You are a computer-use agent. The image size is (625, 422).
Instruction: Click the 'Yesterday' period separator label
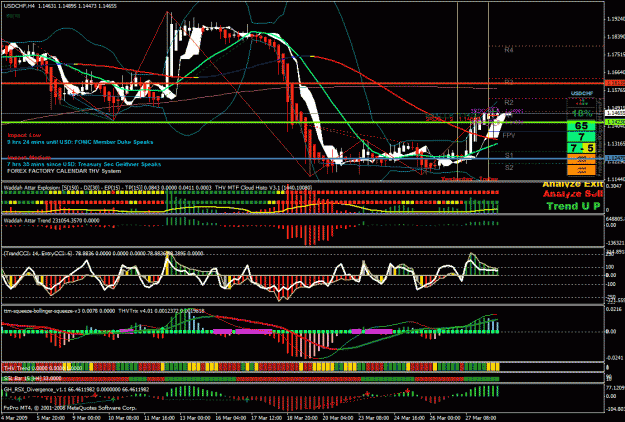457,179
